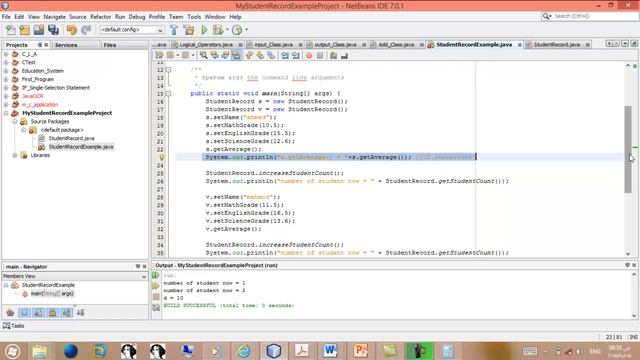Click the Undo arrow icon
This screenshot has width=640, height=360.
pyautogui.click(x=71, y=30)
